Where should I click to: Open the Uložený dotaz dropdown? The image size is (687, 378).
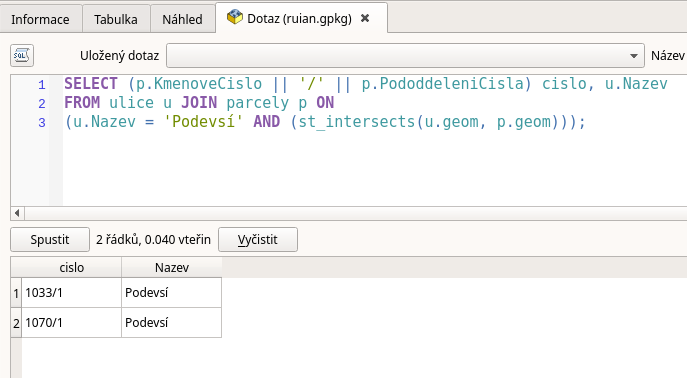pos(405,56)
